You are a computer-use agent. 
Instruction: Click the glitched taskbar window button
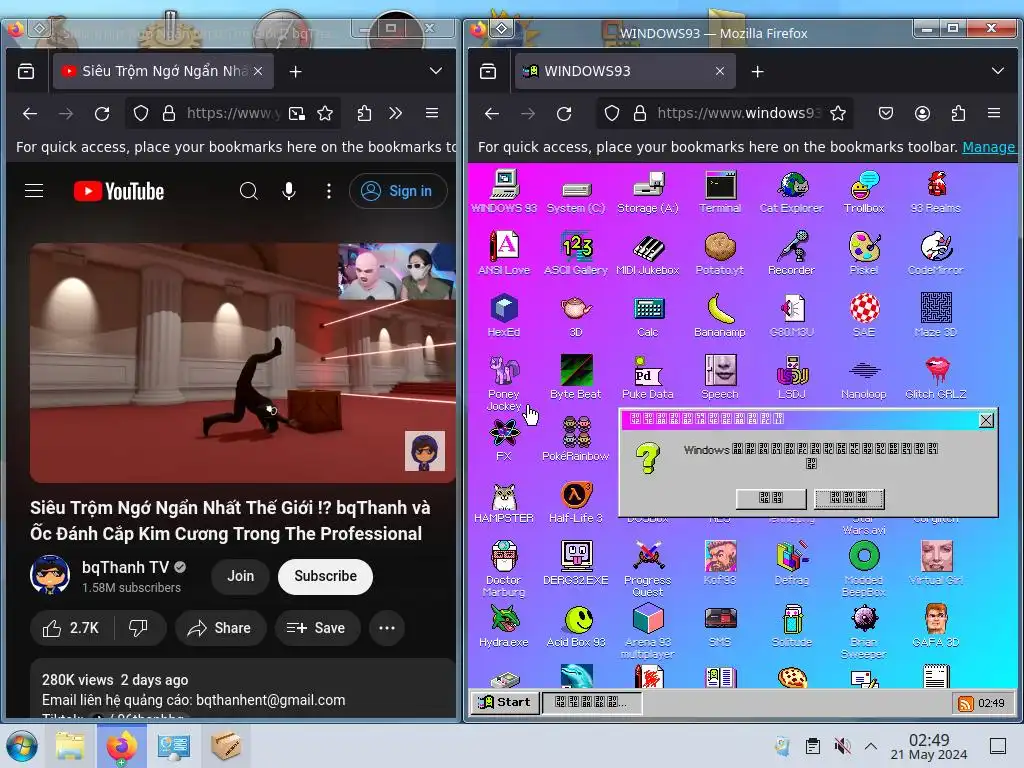pyautogui.click(x=591, y=703)
